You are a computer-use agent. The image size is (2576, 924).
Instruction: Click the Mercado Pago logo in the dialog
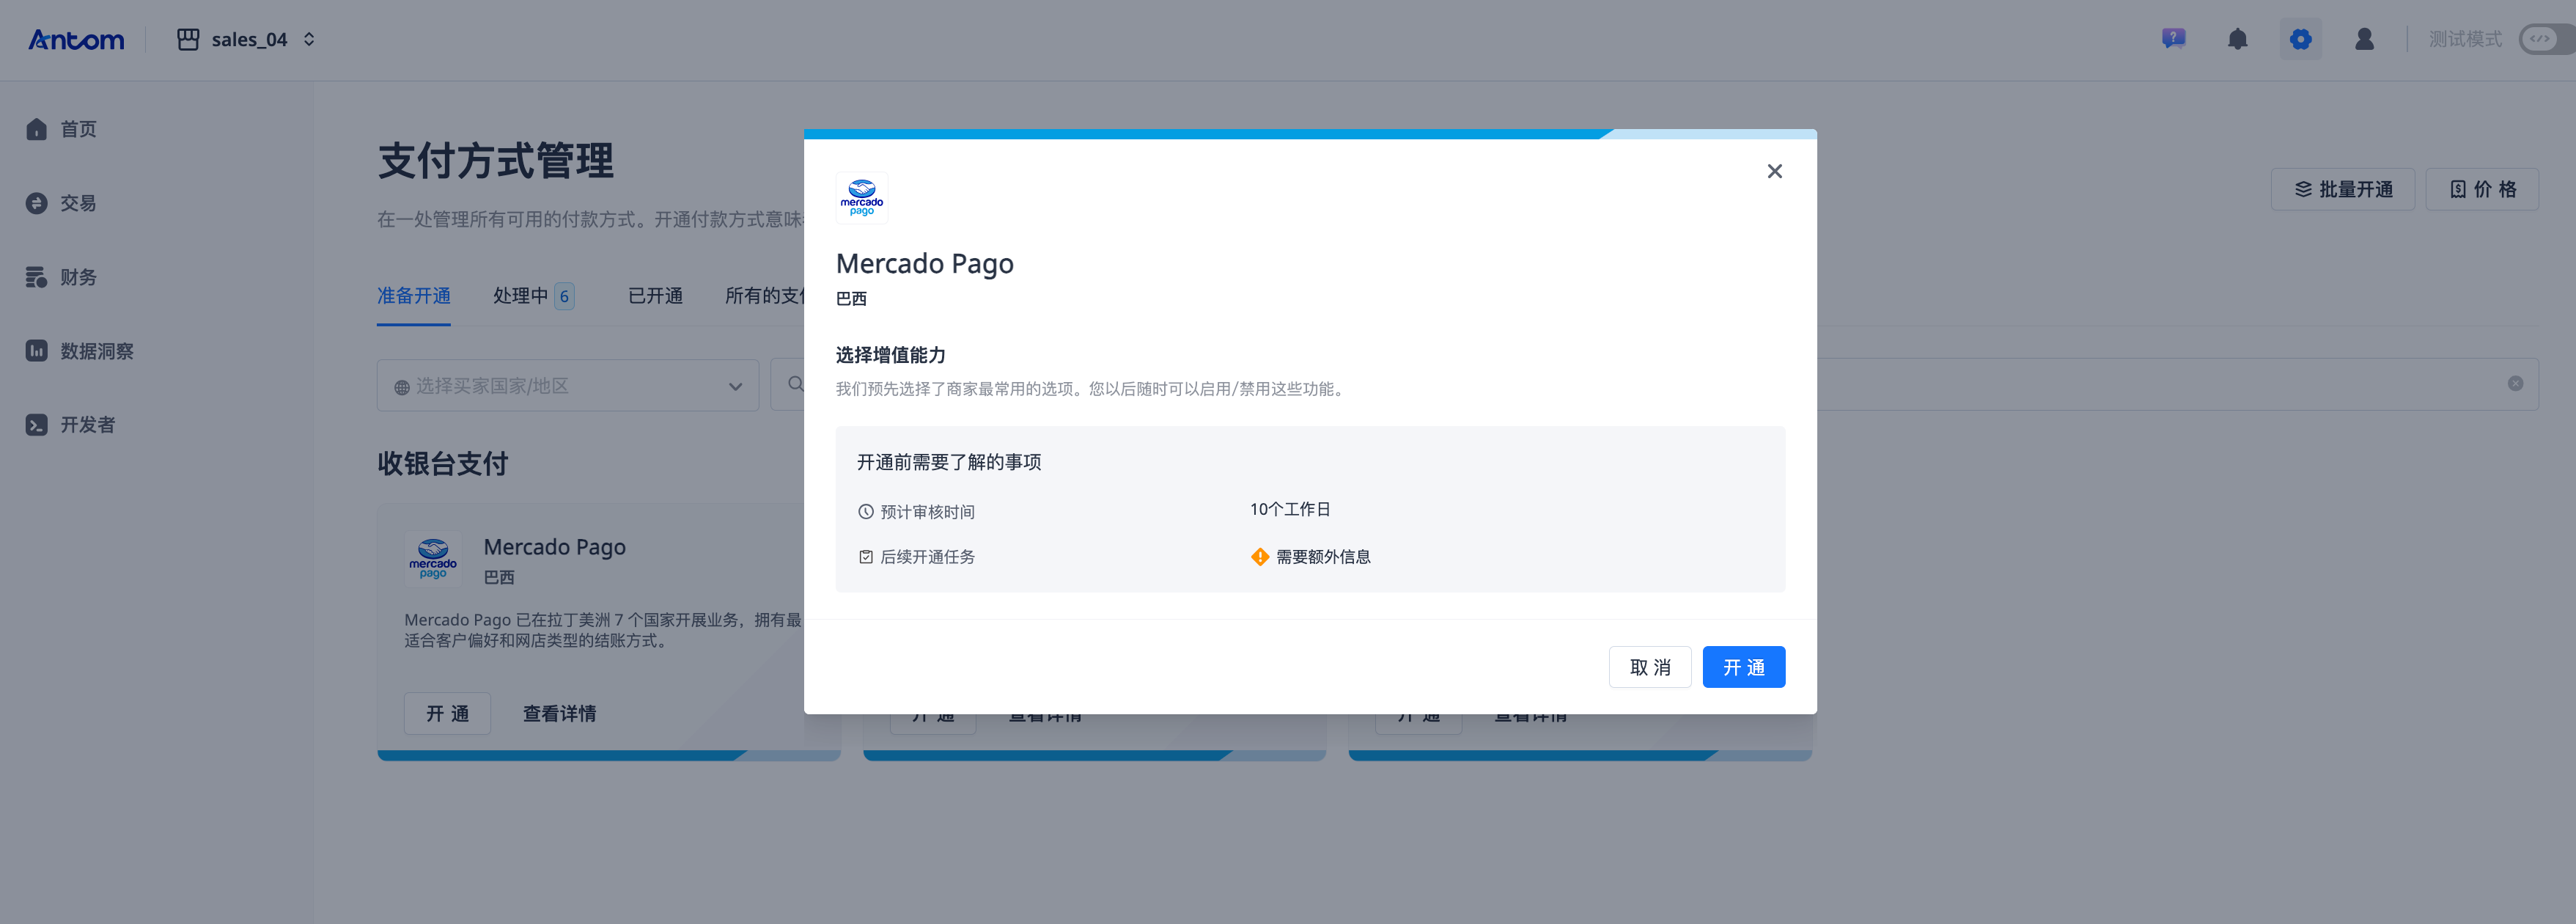click(862, 197)
